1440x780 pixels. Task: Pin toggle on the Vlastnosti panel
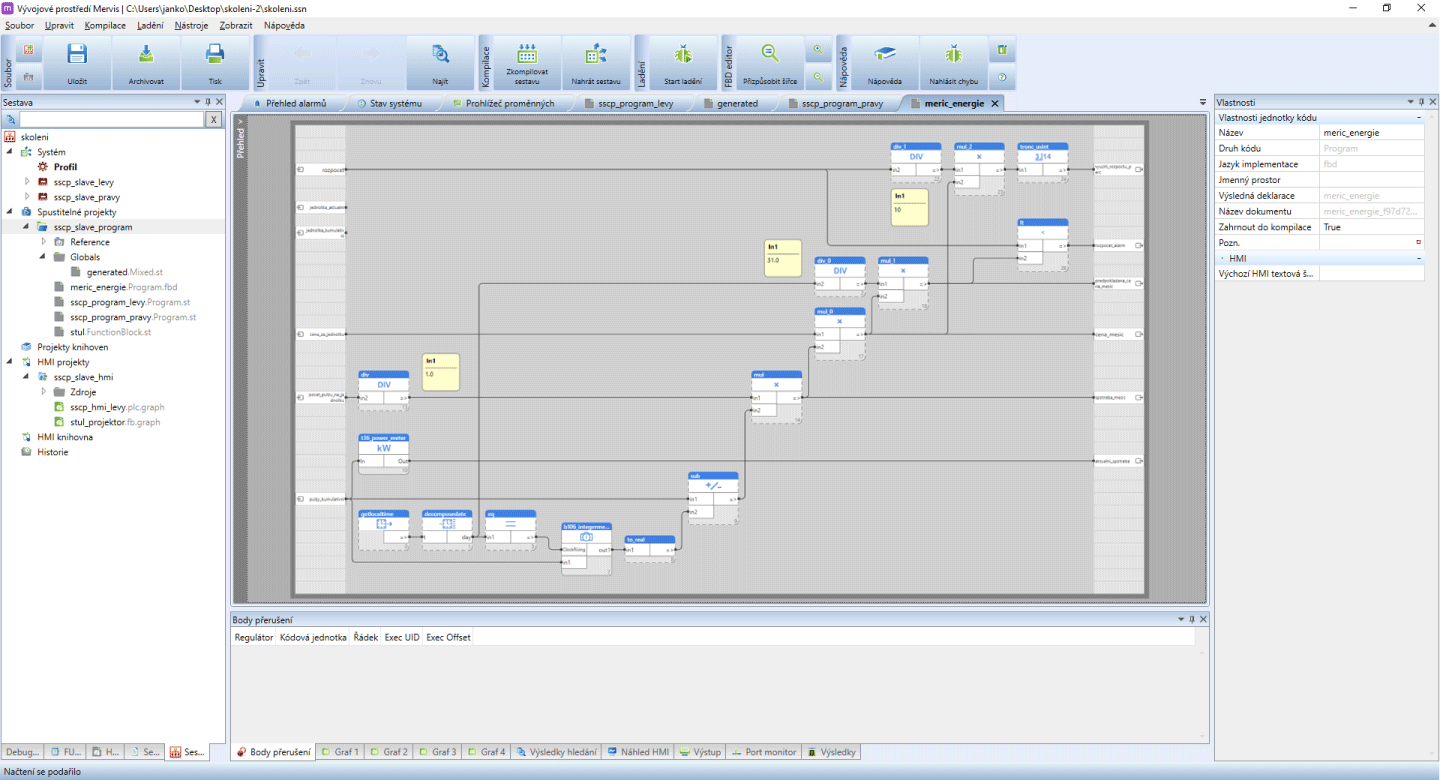(1421, 102)
